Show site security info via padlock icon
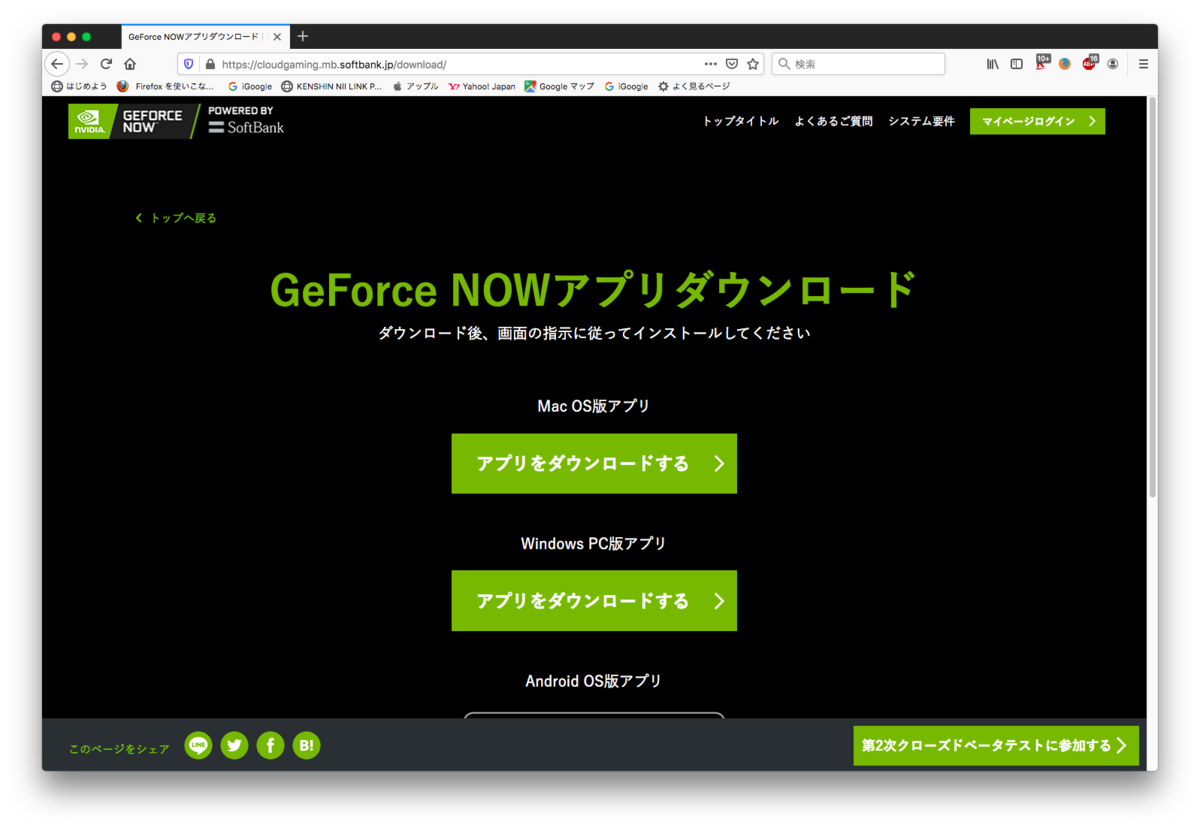The image size is (1200, 831). coord(210,64)
